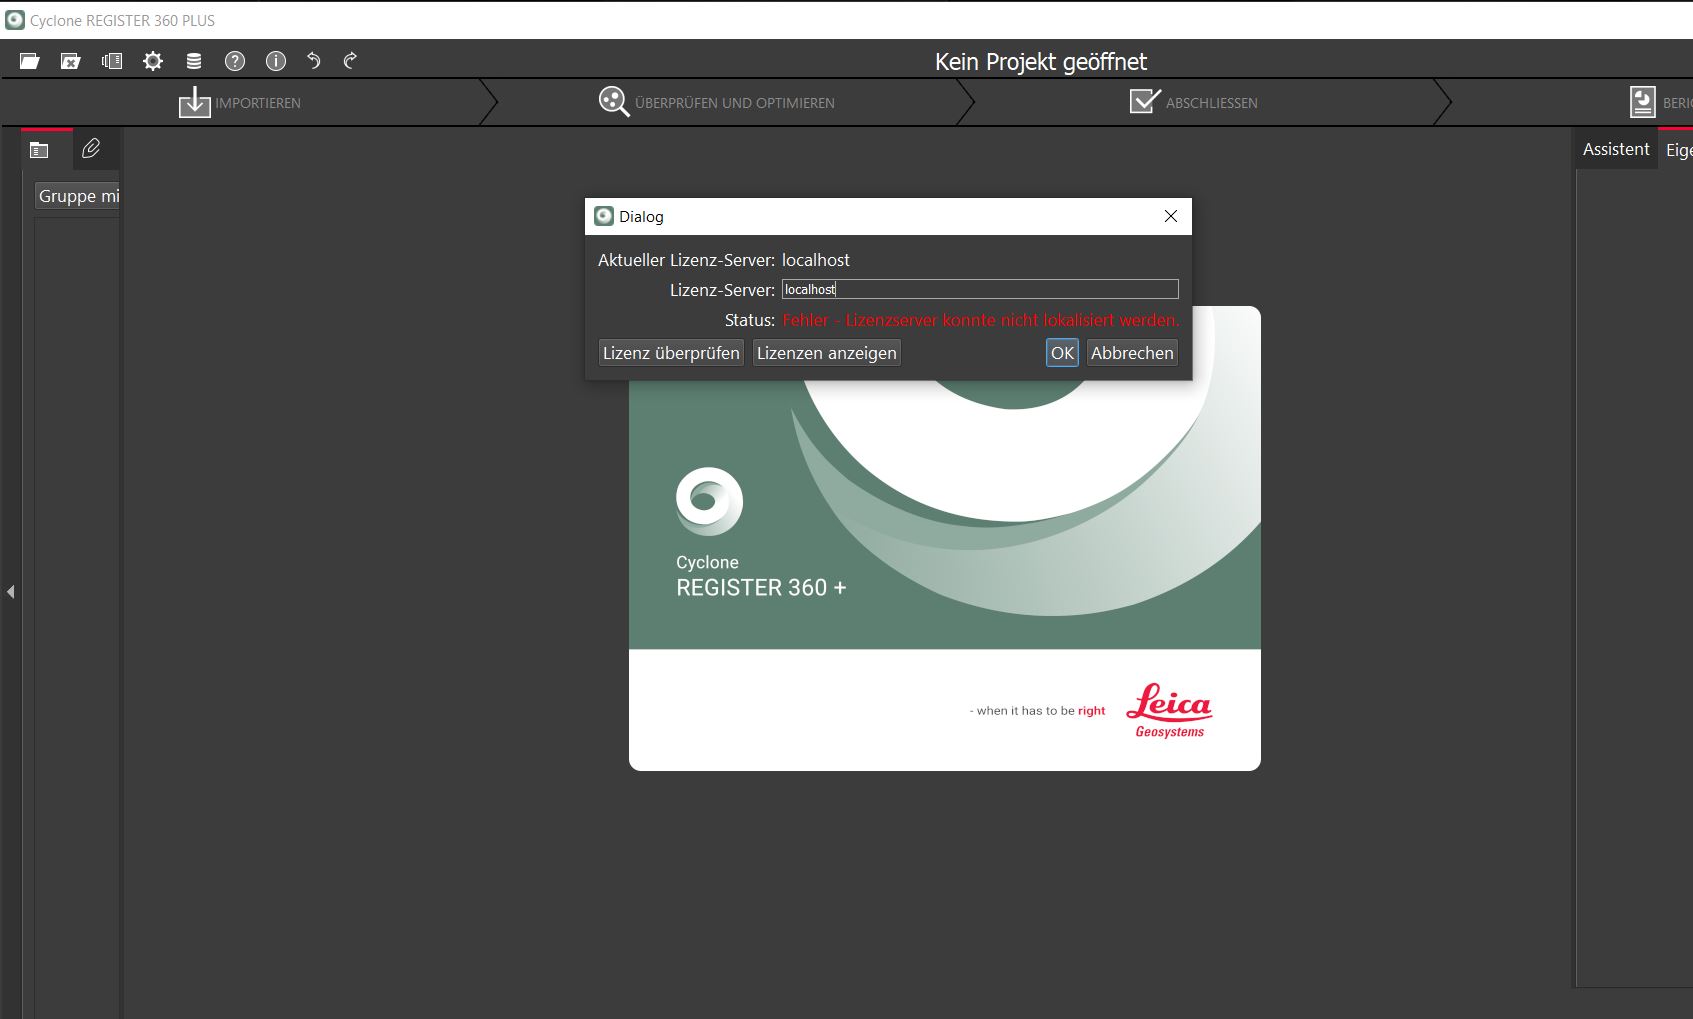Confirm the license dialog with OK

click(x=1062, y=353)
